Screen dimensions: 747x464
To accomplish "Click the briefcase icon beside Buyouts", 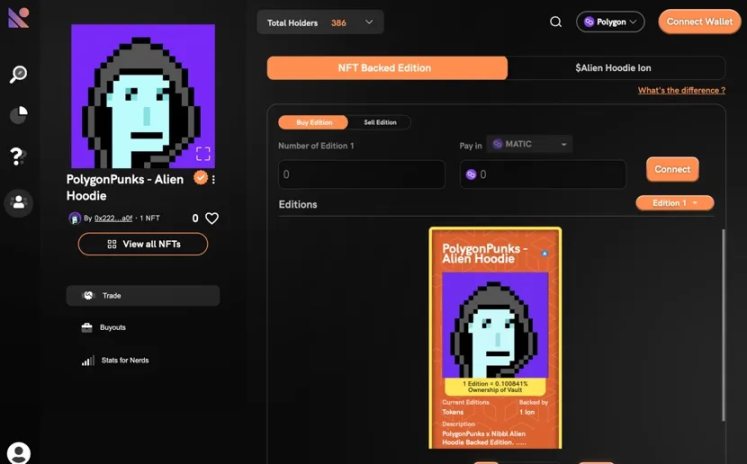I will (87, 328).
